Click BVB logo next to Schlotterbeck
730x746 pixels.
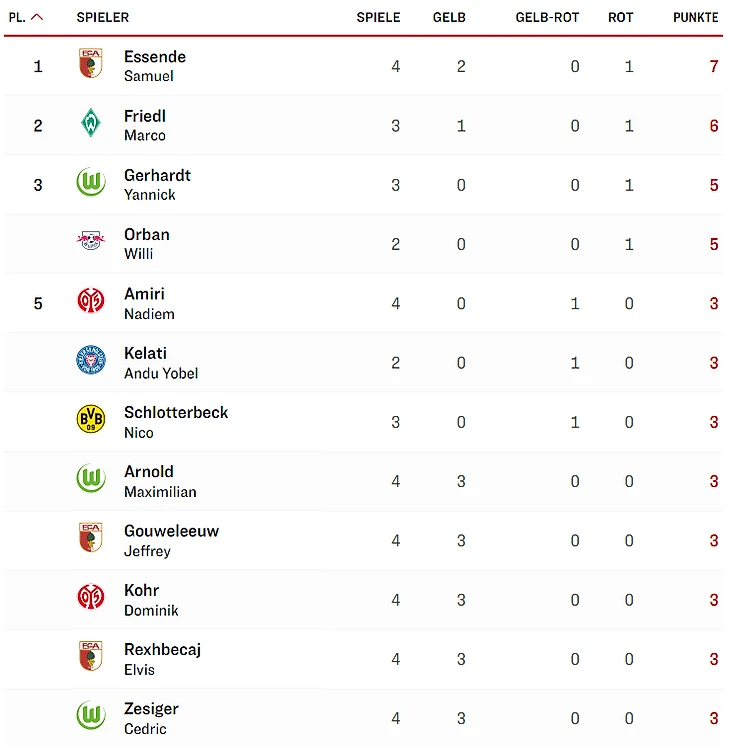point(91,420)
